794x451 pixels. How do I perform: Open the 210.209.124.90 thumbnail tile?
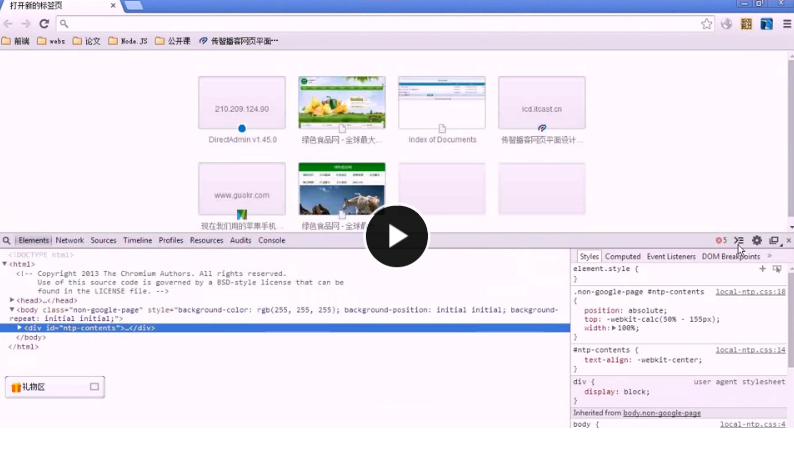point(242,103)
